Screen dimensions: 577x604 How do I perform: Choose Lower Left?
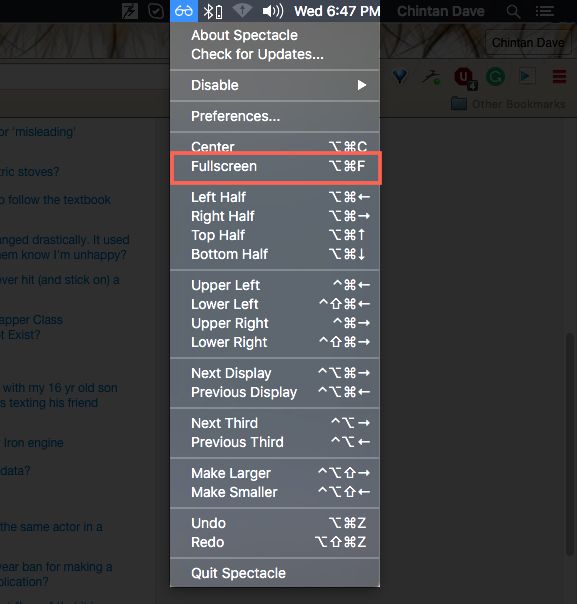pos(275,304)
